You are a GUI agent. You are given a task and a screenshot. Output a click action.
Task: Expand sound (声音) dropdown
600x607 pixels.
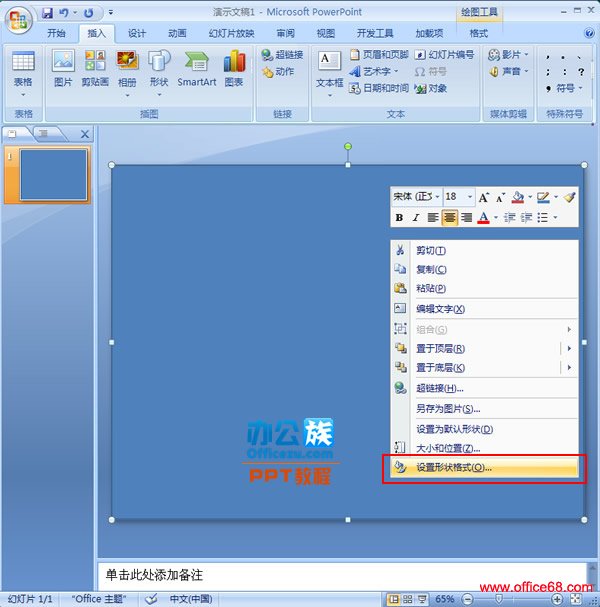click(526, 71)
